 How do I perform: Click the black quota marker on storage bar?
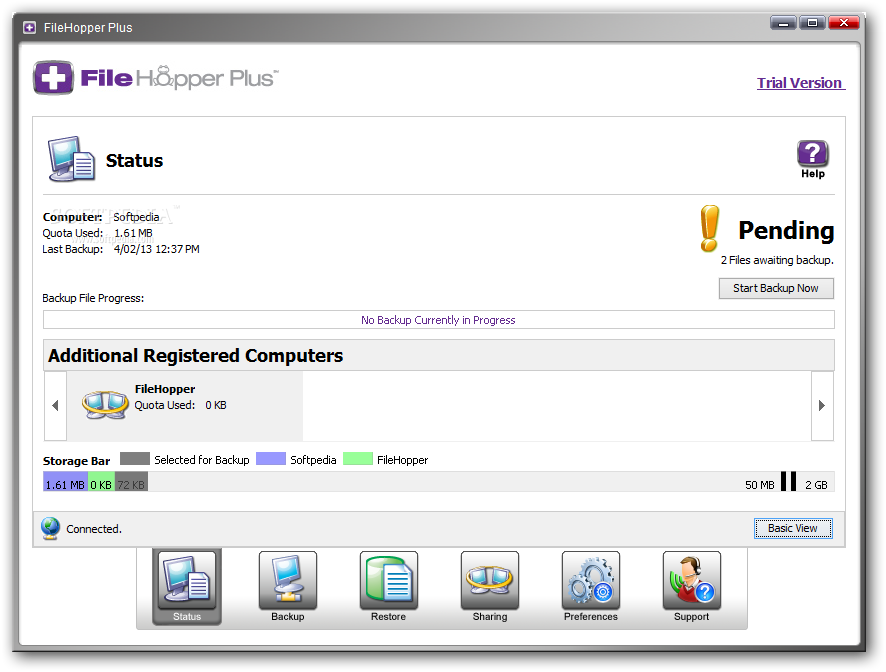coord(789,482)
